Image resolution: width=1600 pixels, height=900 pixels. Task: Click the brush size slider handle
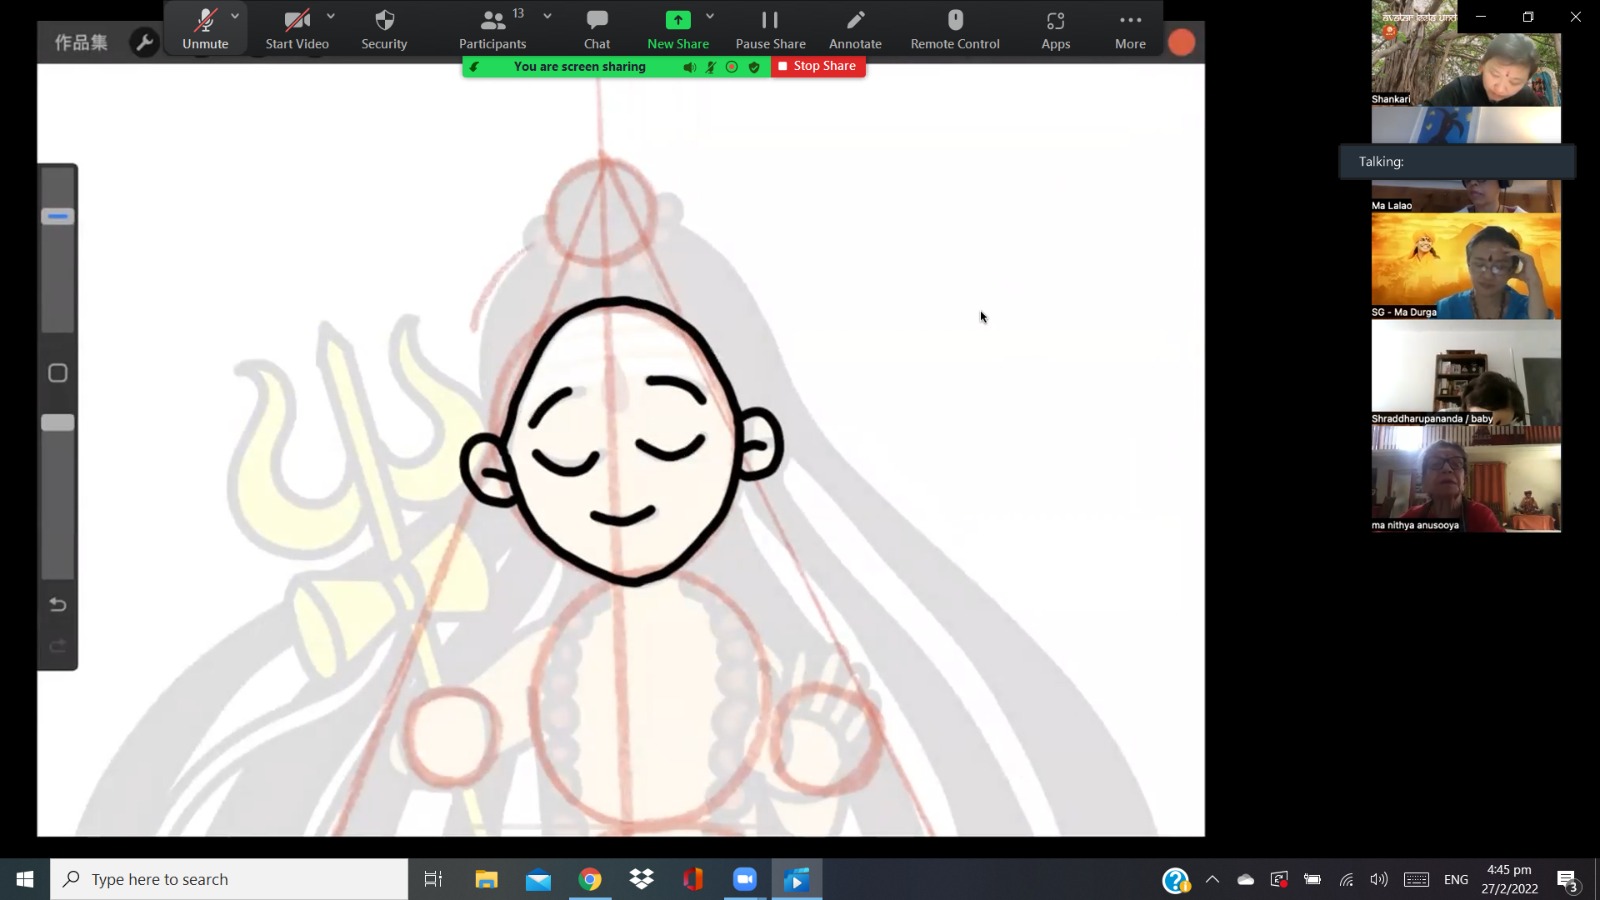[58, 216]
